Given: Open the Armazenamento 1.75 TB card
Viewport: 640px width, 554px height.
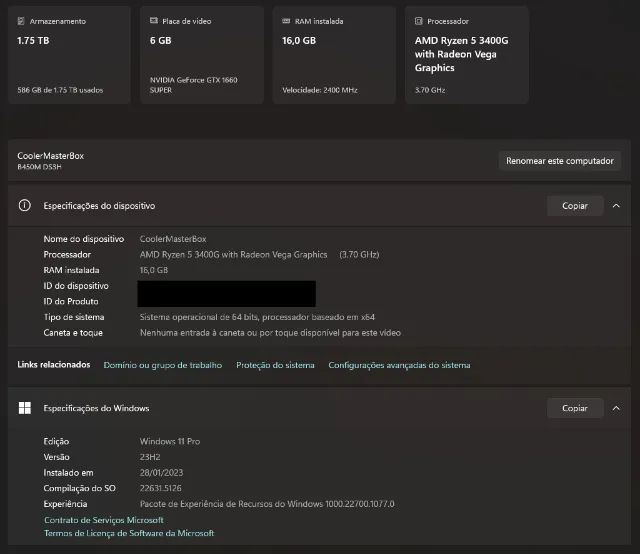Looking at the screenshot, I should [x=69, y=55].
